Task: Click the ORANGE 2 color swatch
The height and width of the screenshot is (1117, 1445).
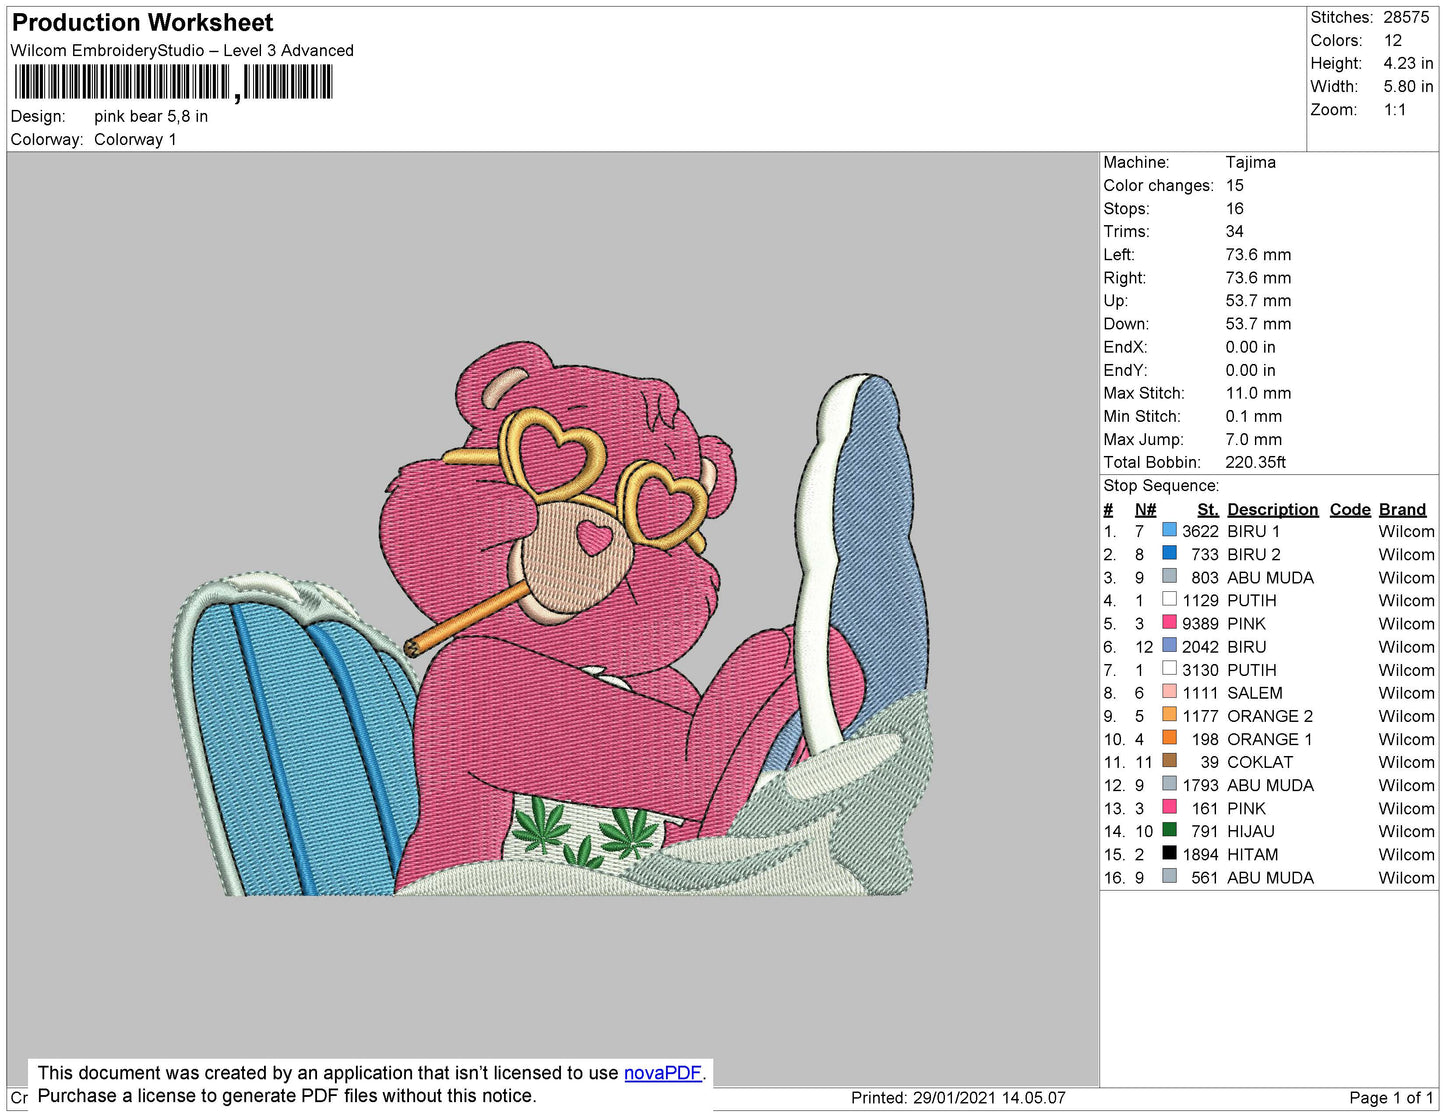Action: click(1169, 715)
